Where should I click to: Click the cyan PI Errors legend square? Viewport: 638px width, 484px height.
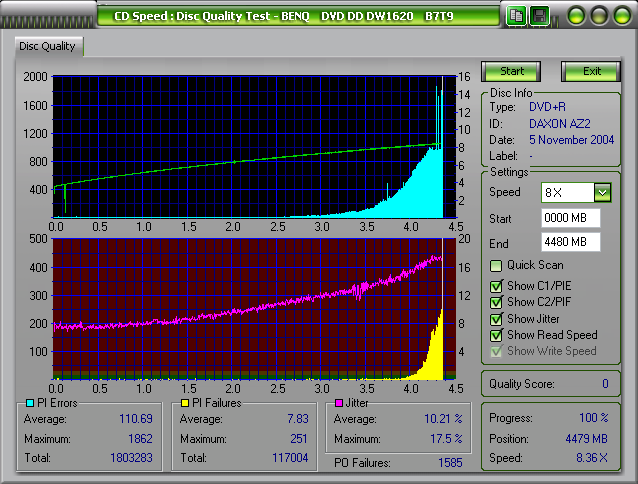point(30,403)
